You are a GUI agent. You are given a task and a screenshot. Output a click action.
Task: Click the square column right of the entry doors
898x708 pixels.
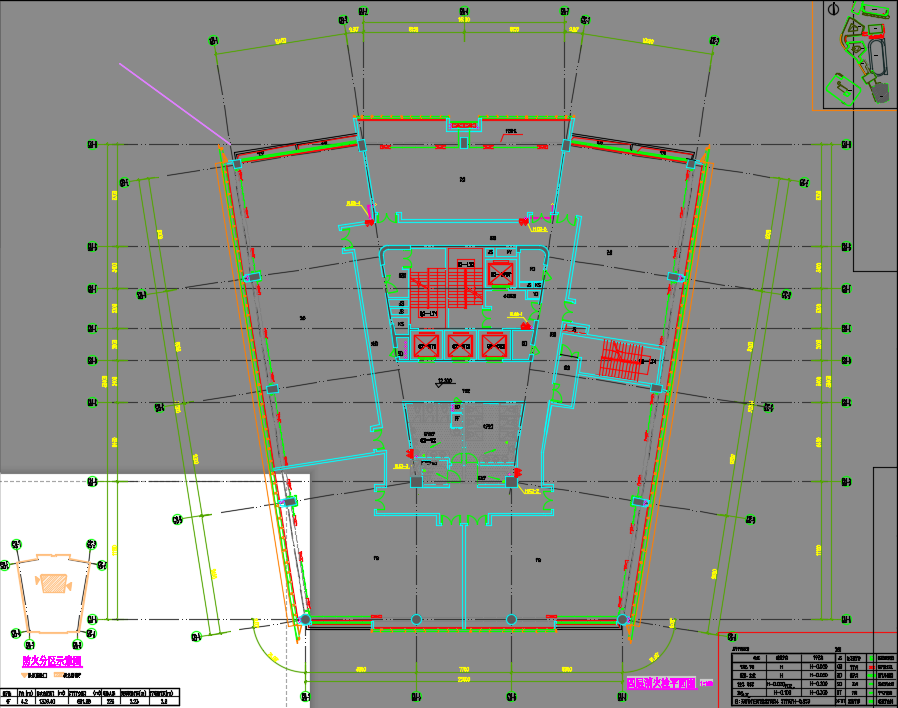[x=511, y=482]
